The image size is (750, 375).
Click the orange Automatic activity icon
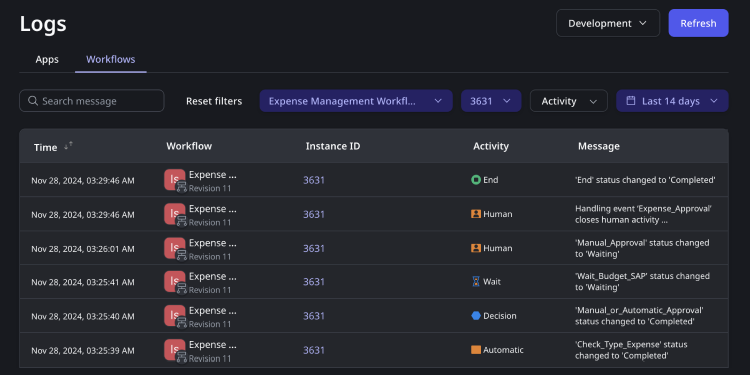(475, 350)
